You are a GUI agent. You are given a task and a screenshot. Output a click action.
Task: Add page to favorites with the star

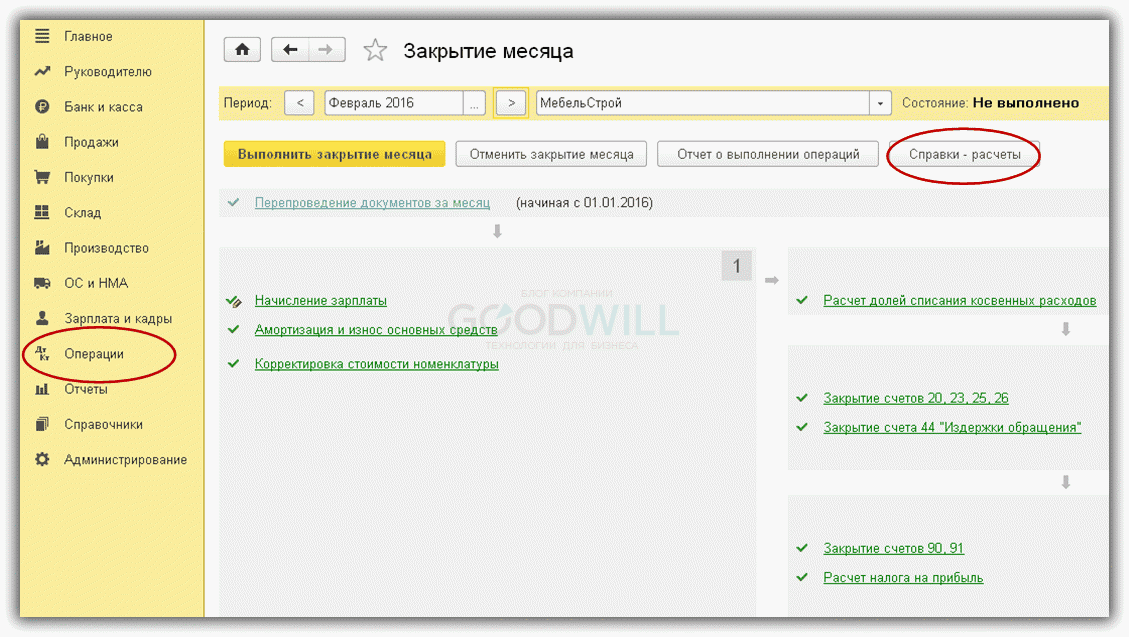pos(375,50)
